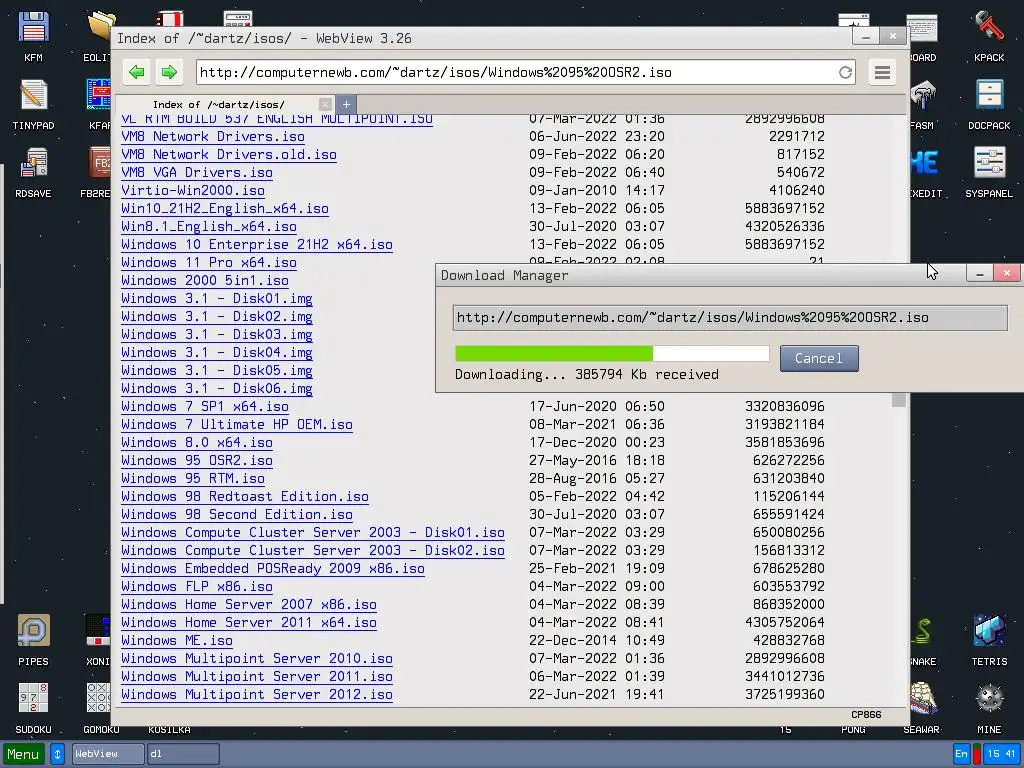
Task: Open a new tab with the plus button
Action: pyautogui.click(x=346, y=104)
